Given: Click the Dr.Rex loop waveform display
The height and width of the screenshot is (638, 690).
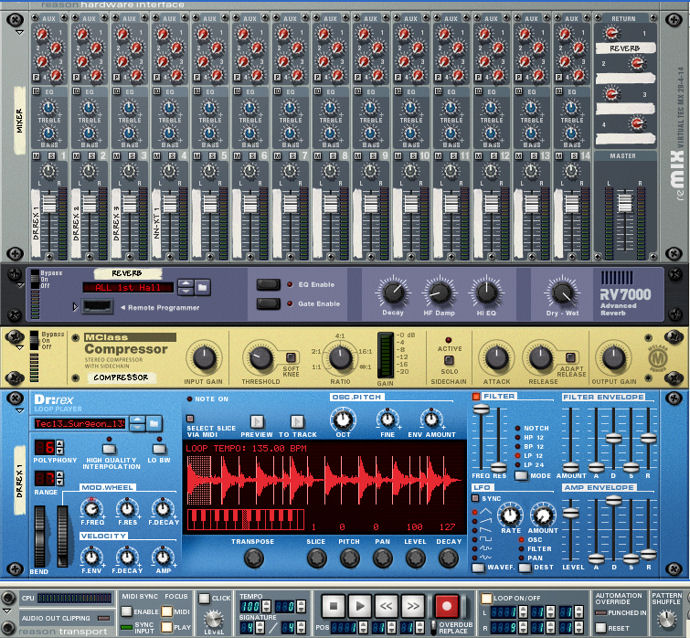Looking at the screenshot, I should pos(324,480).
